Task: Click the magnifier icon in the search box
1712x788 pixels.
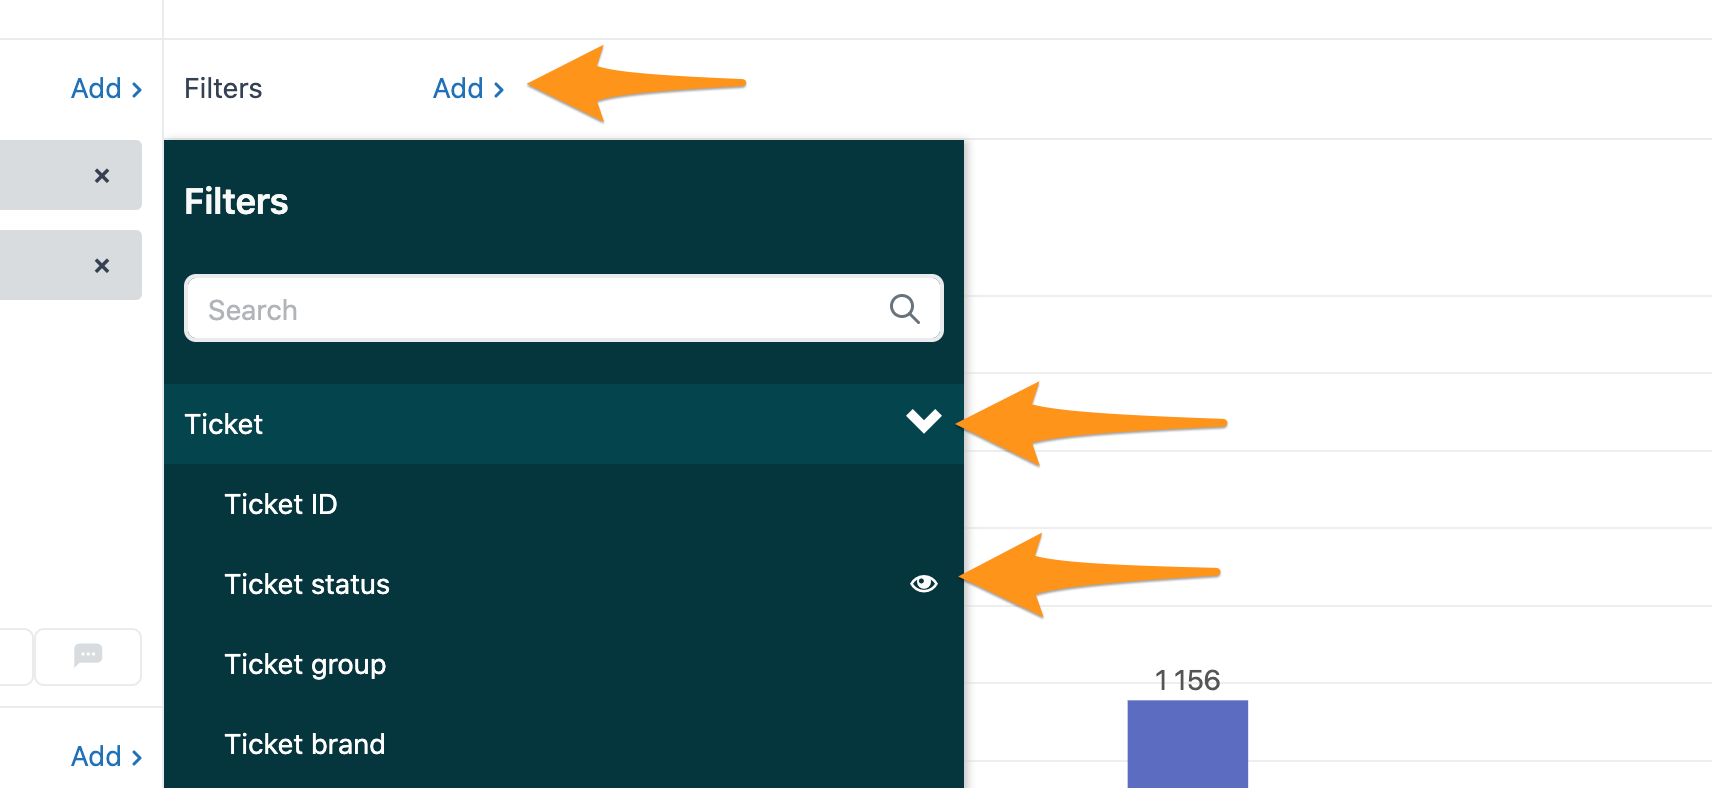Action: (x=904, y=309)
